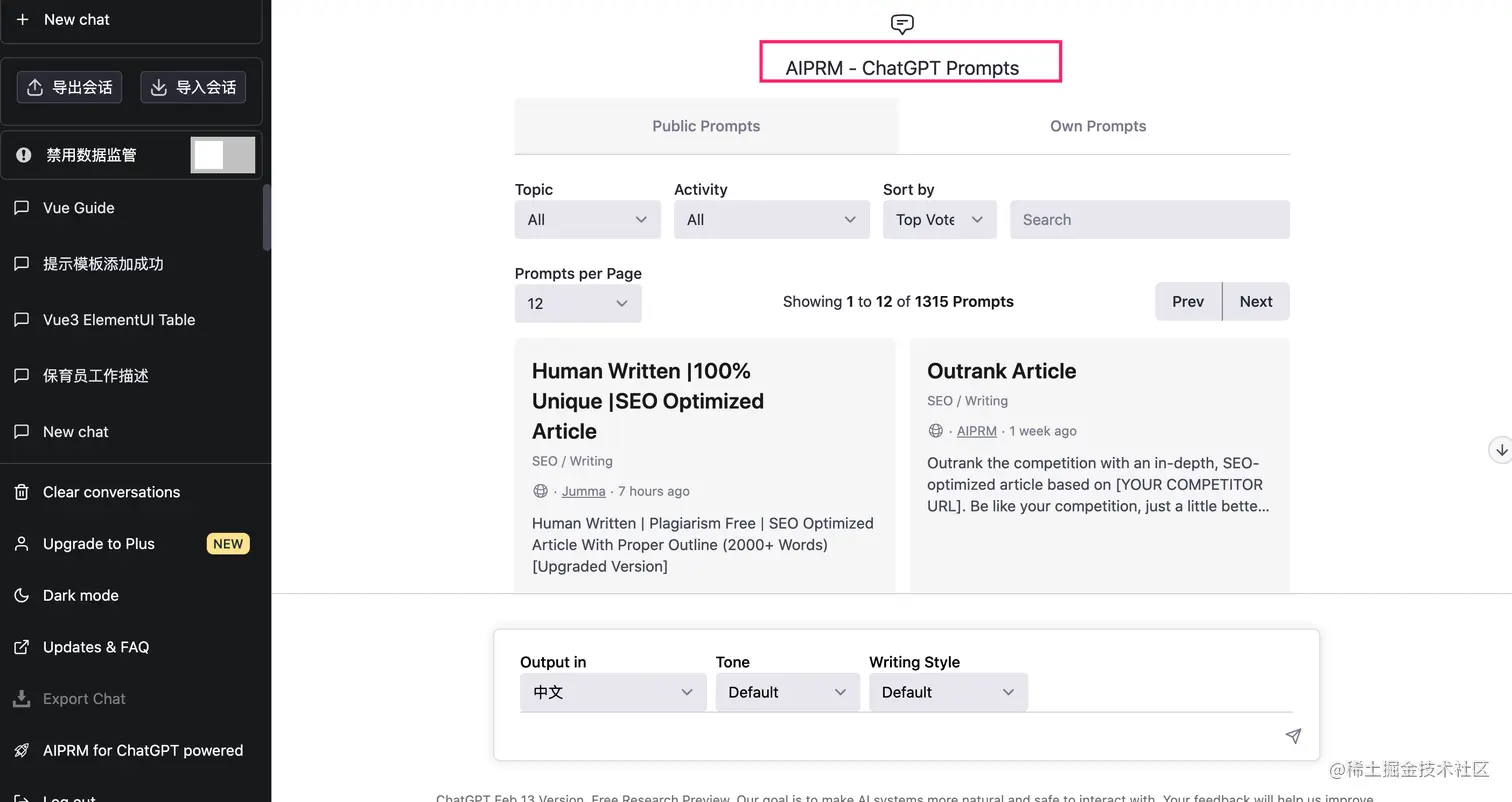Toggle the 禁用数据监管 switch

[223, 155]
